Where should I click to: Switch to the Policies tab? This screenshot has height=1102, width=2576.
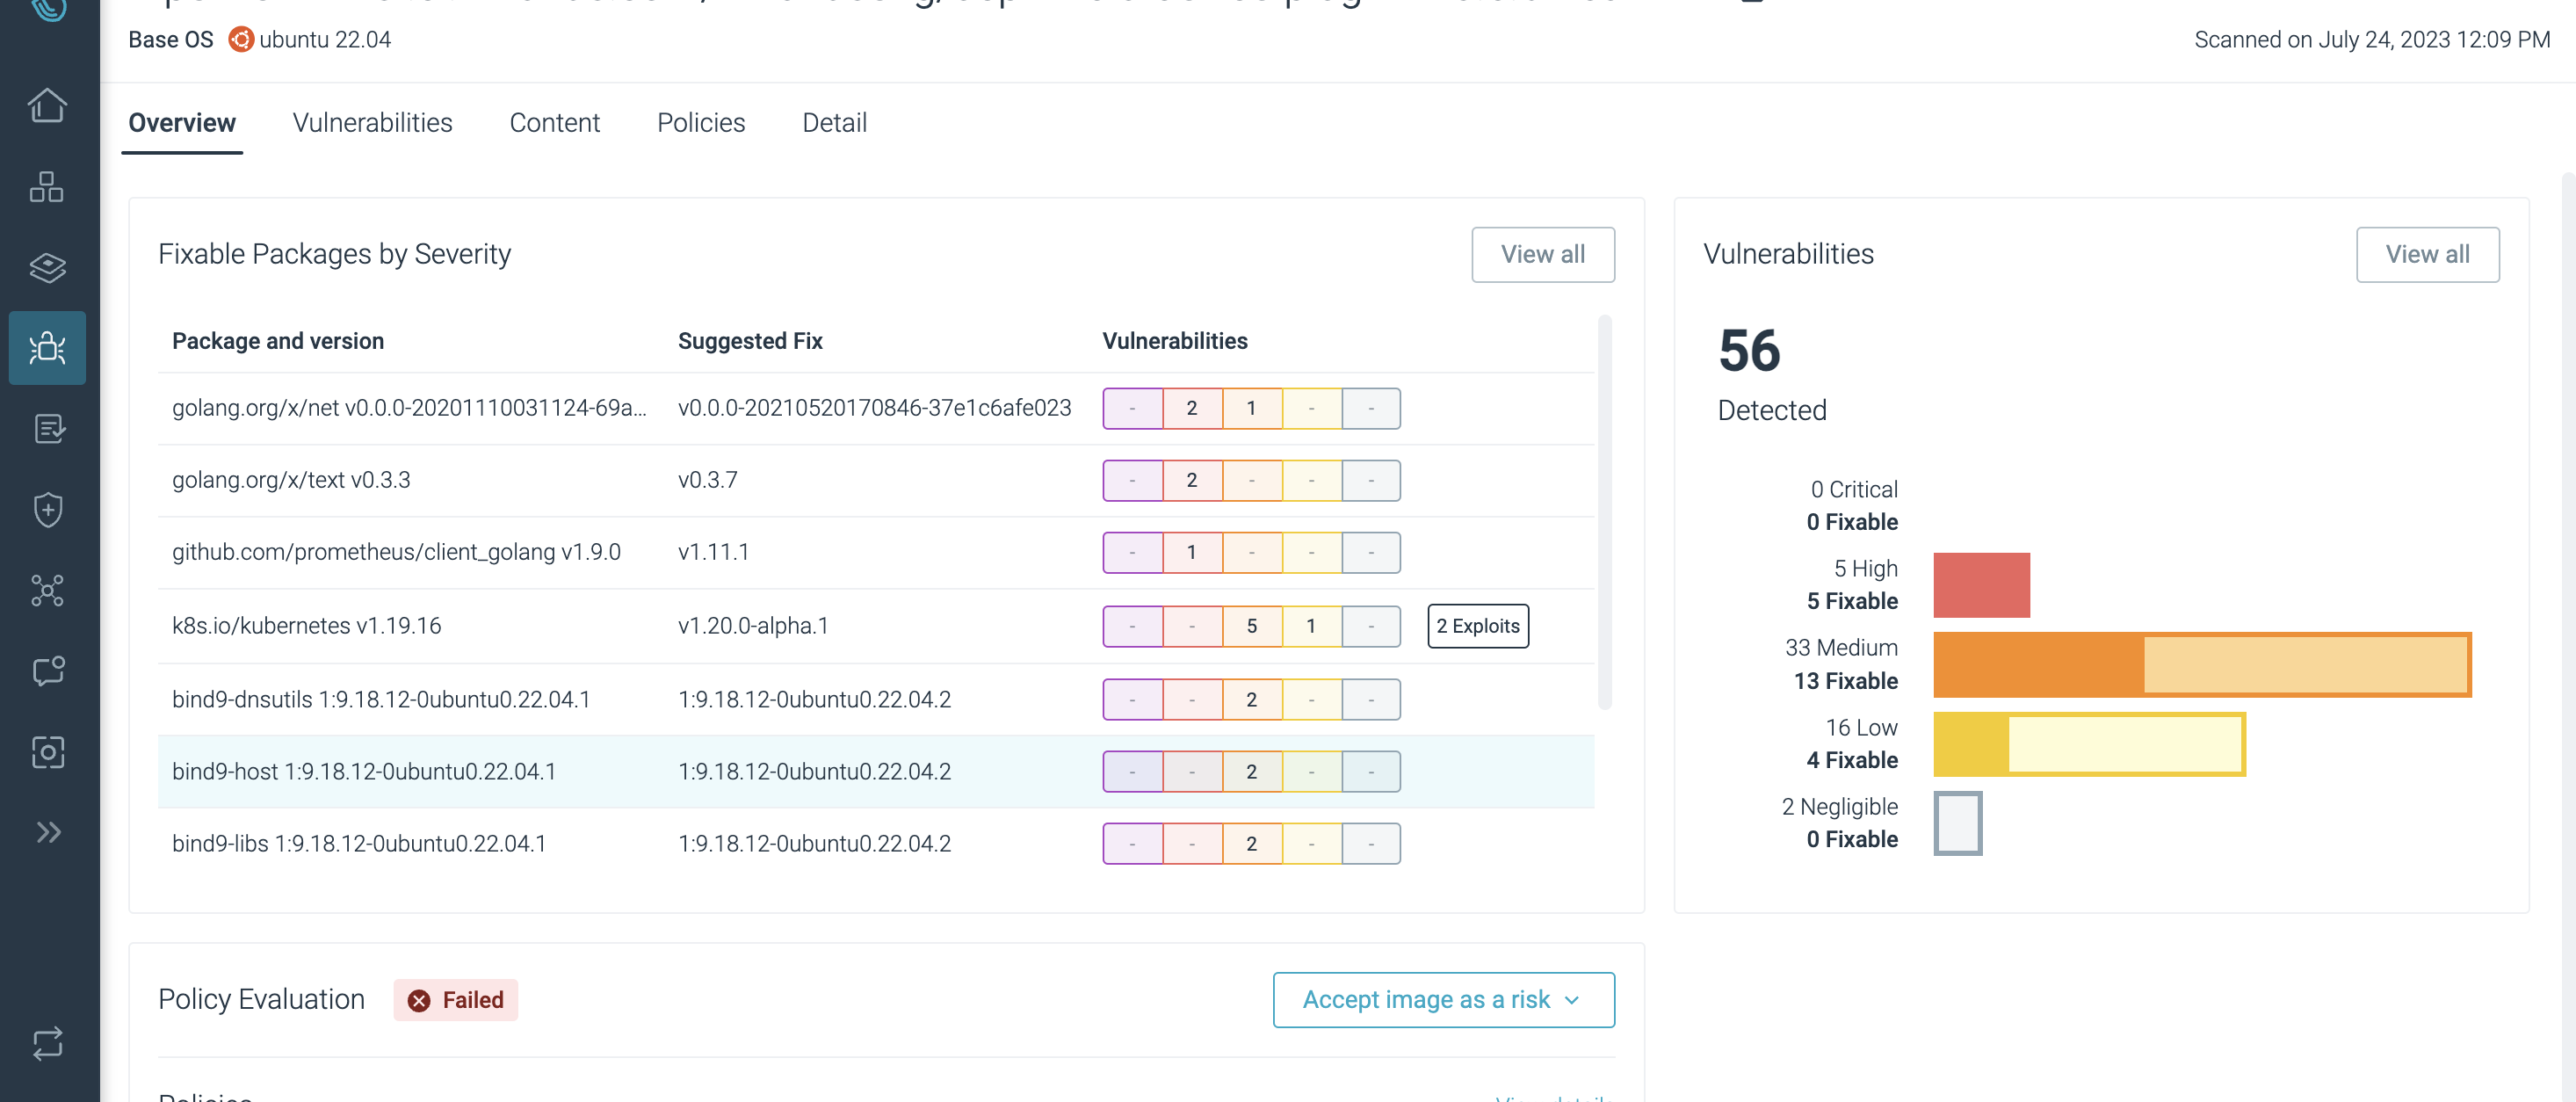coord(701,123)
